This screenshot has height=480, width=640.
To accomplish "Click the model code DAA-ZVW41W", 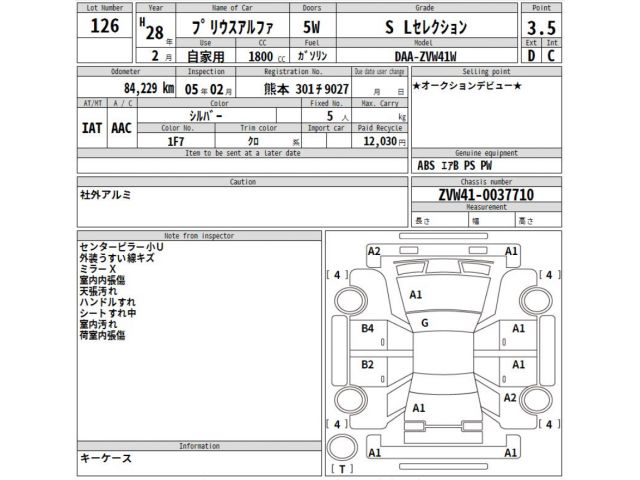I will (x=425, y=56).
